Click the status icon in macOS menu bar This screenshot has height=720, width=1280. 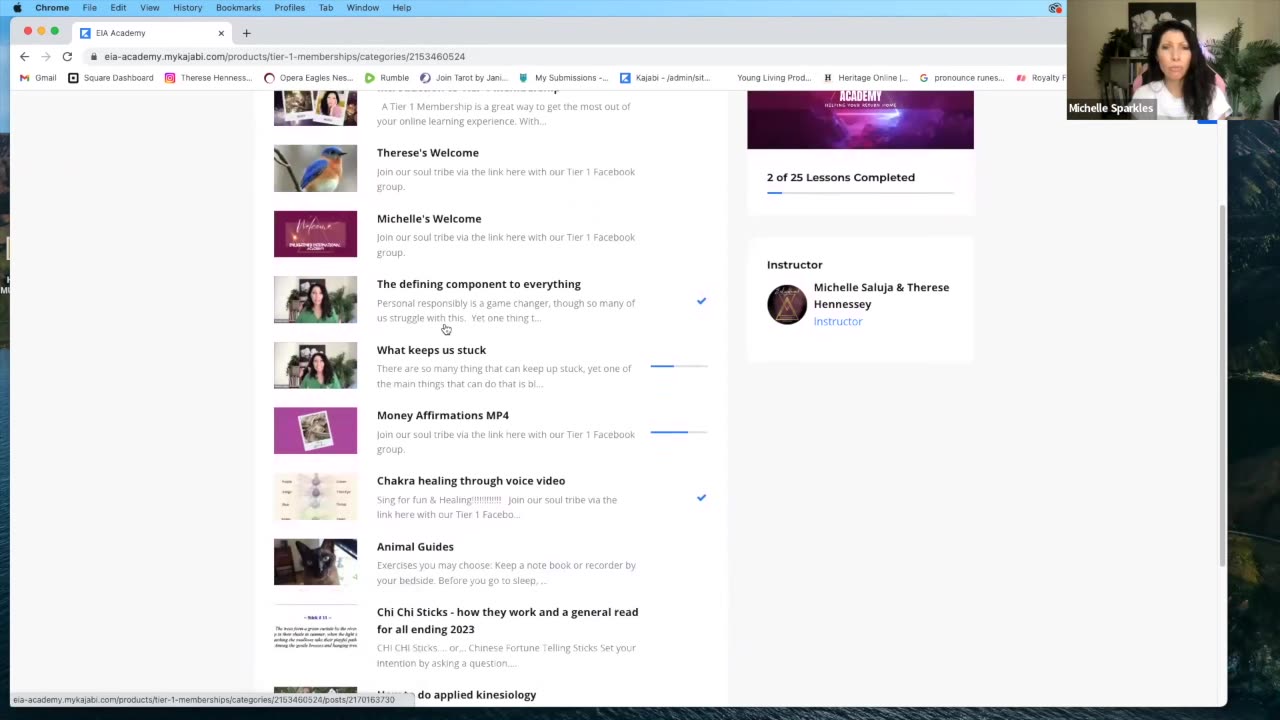click(1055, 8)
